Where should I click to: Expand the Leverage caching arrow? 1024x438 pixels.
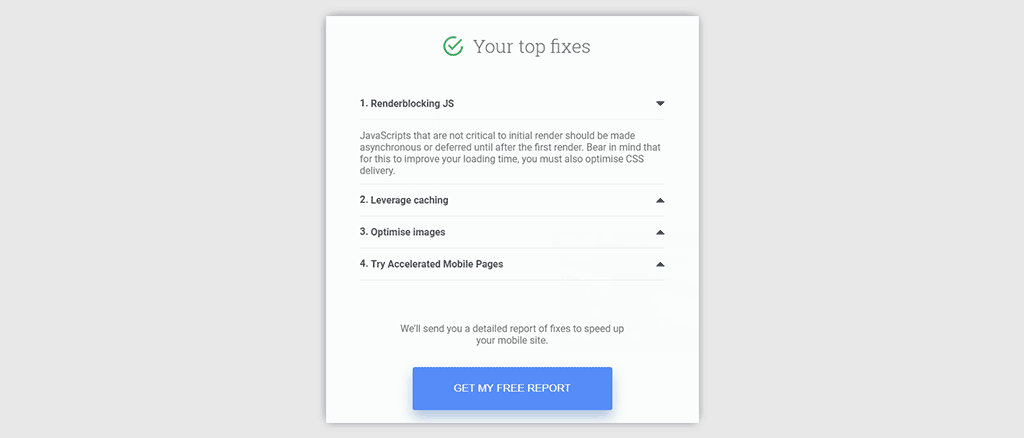point(660,200)
